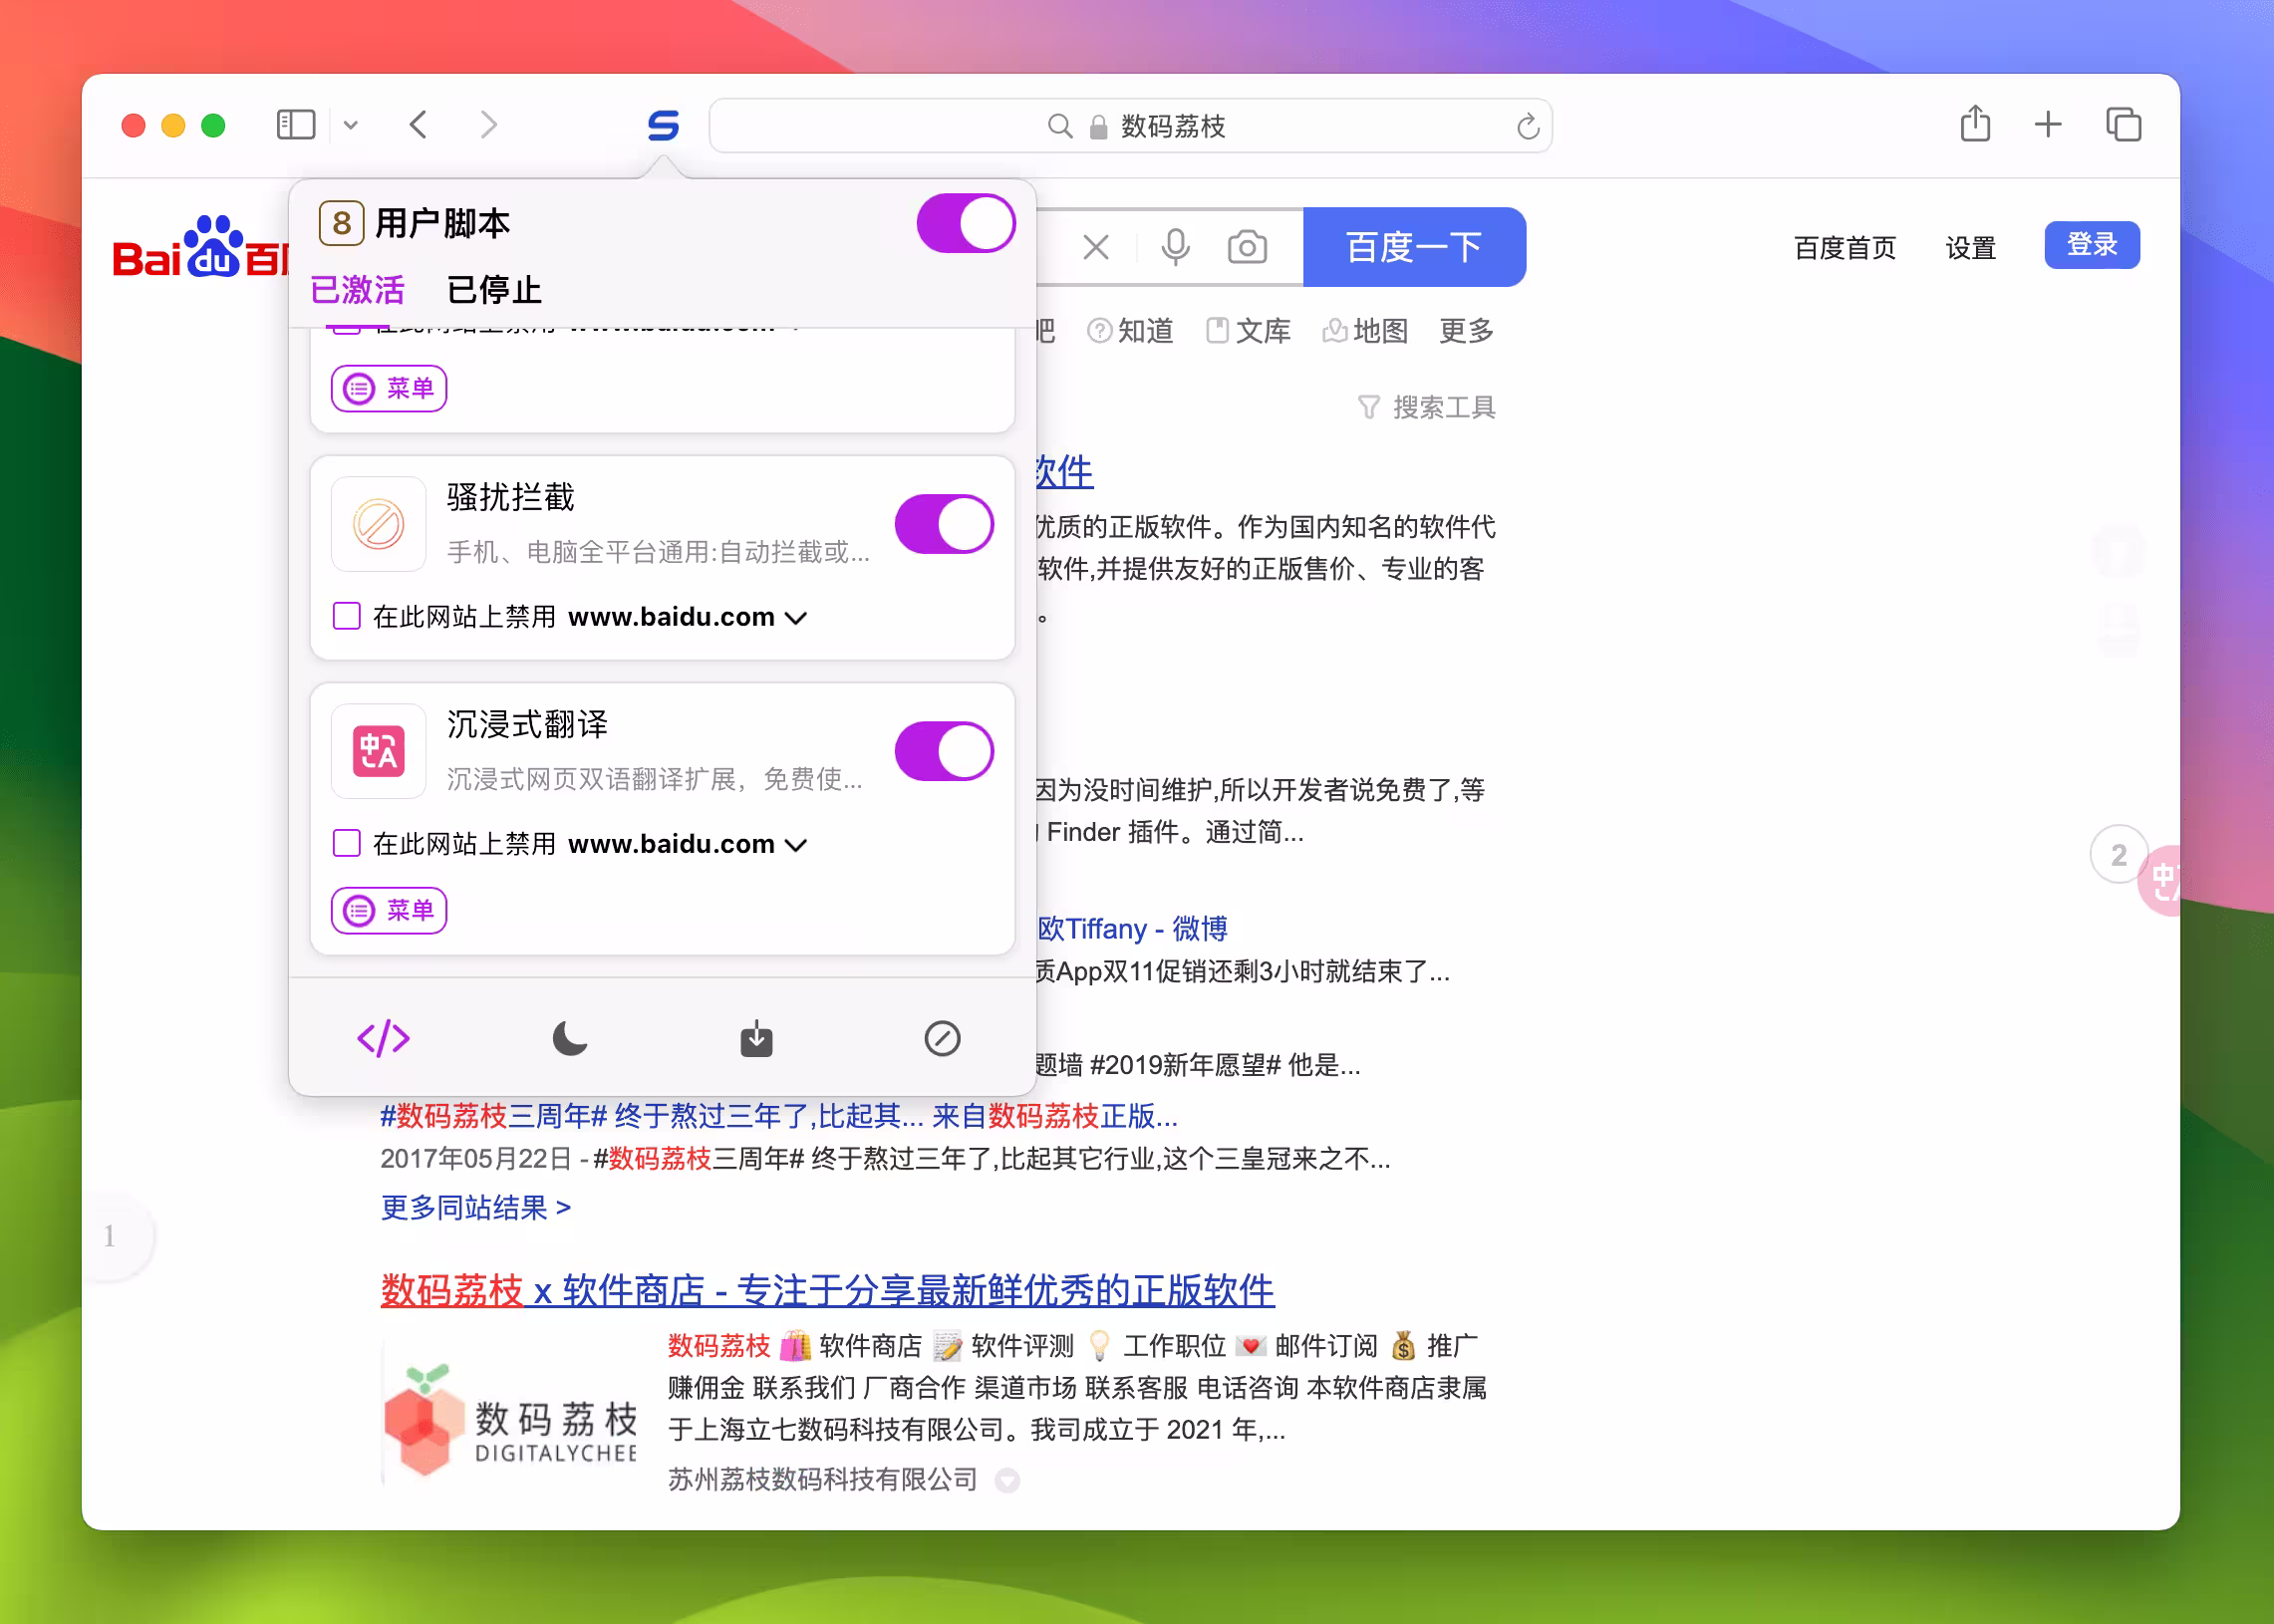This screenshot has width=2274, height=1624.
Task: Open a new tab with plus icon
Action: pos(2048,124)
